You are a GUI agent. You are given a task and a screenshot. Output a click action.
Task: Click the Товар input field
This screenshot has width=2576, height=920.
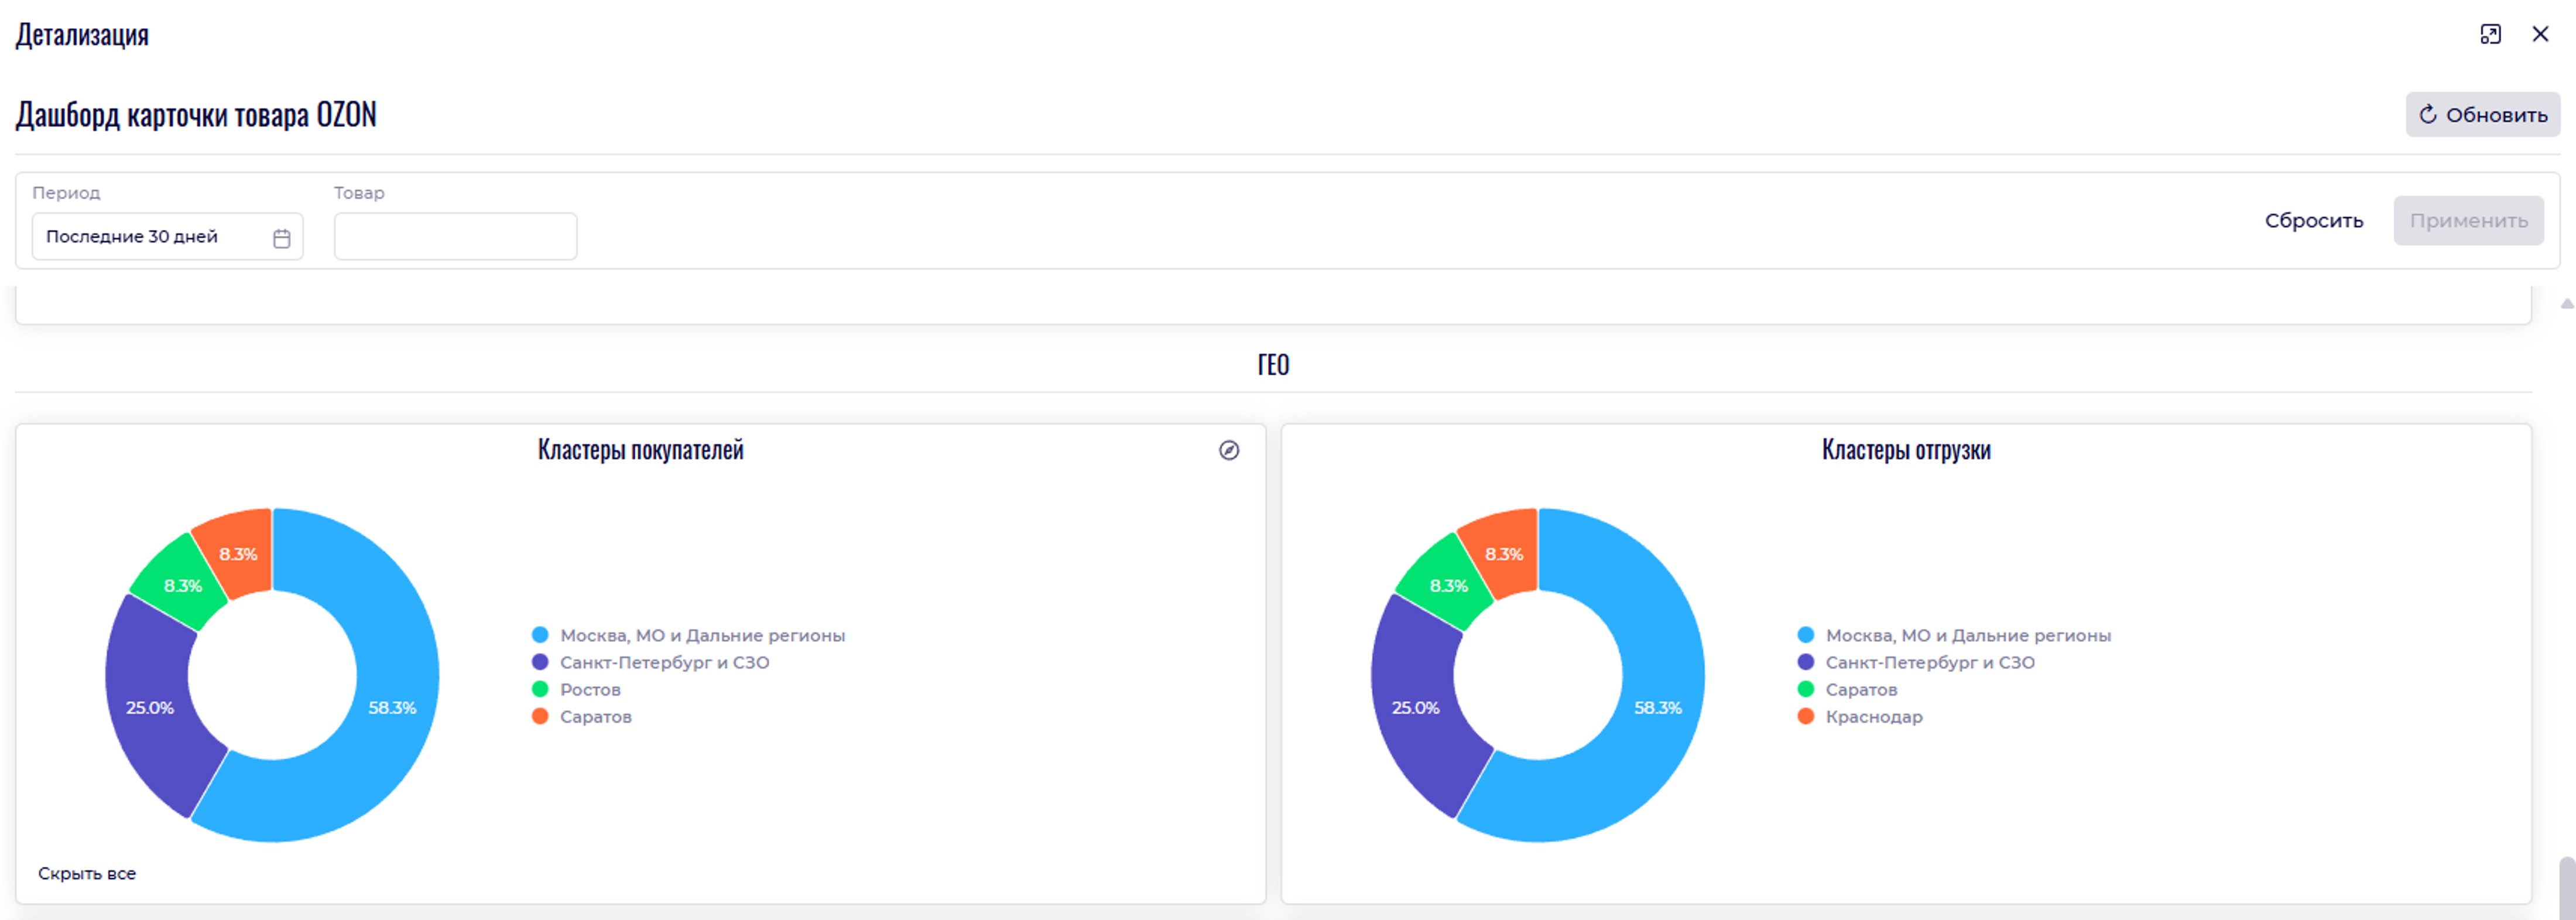tap(455, 237)
